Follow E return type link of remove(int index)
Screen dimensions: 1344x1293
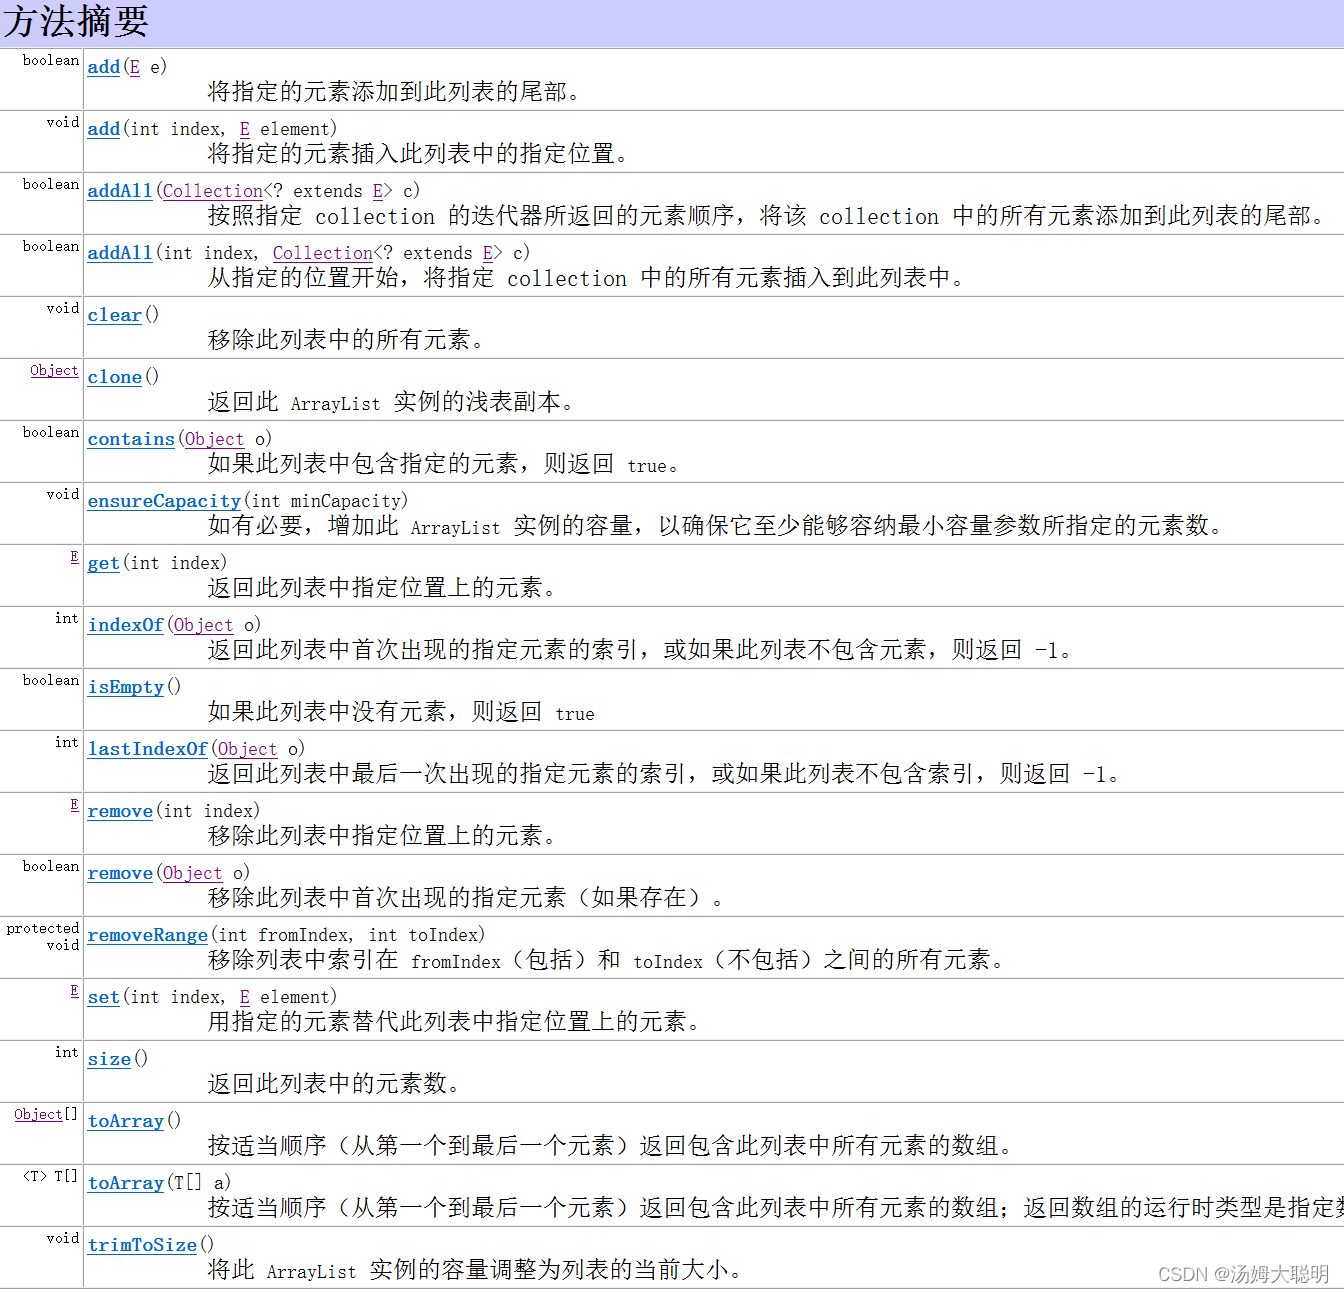(x=75, y=804)
